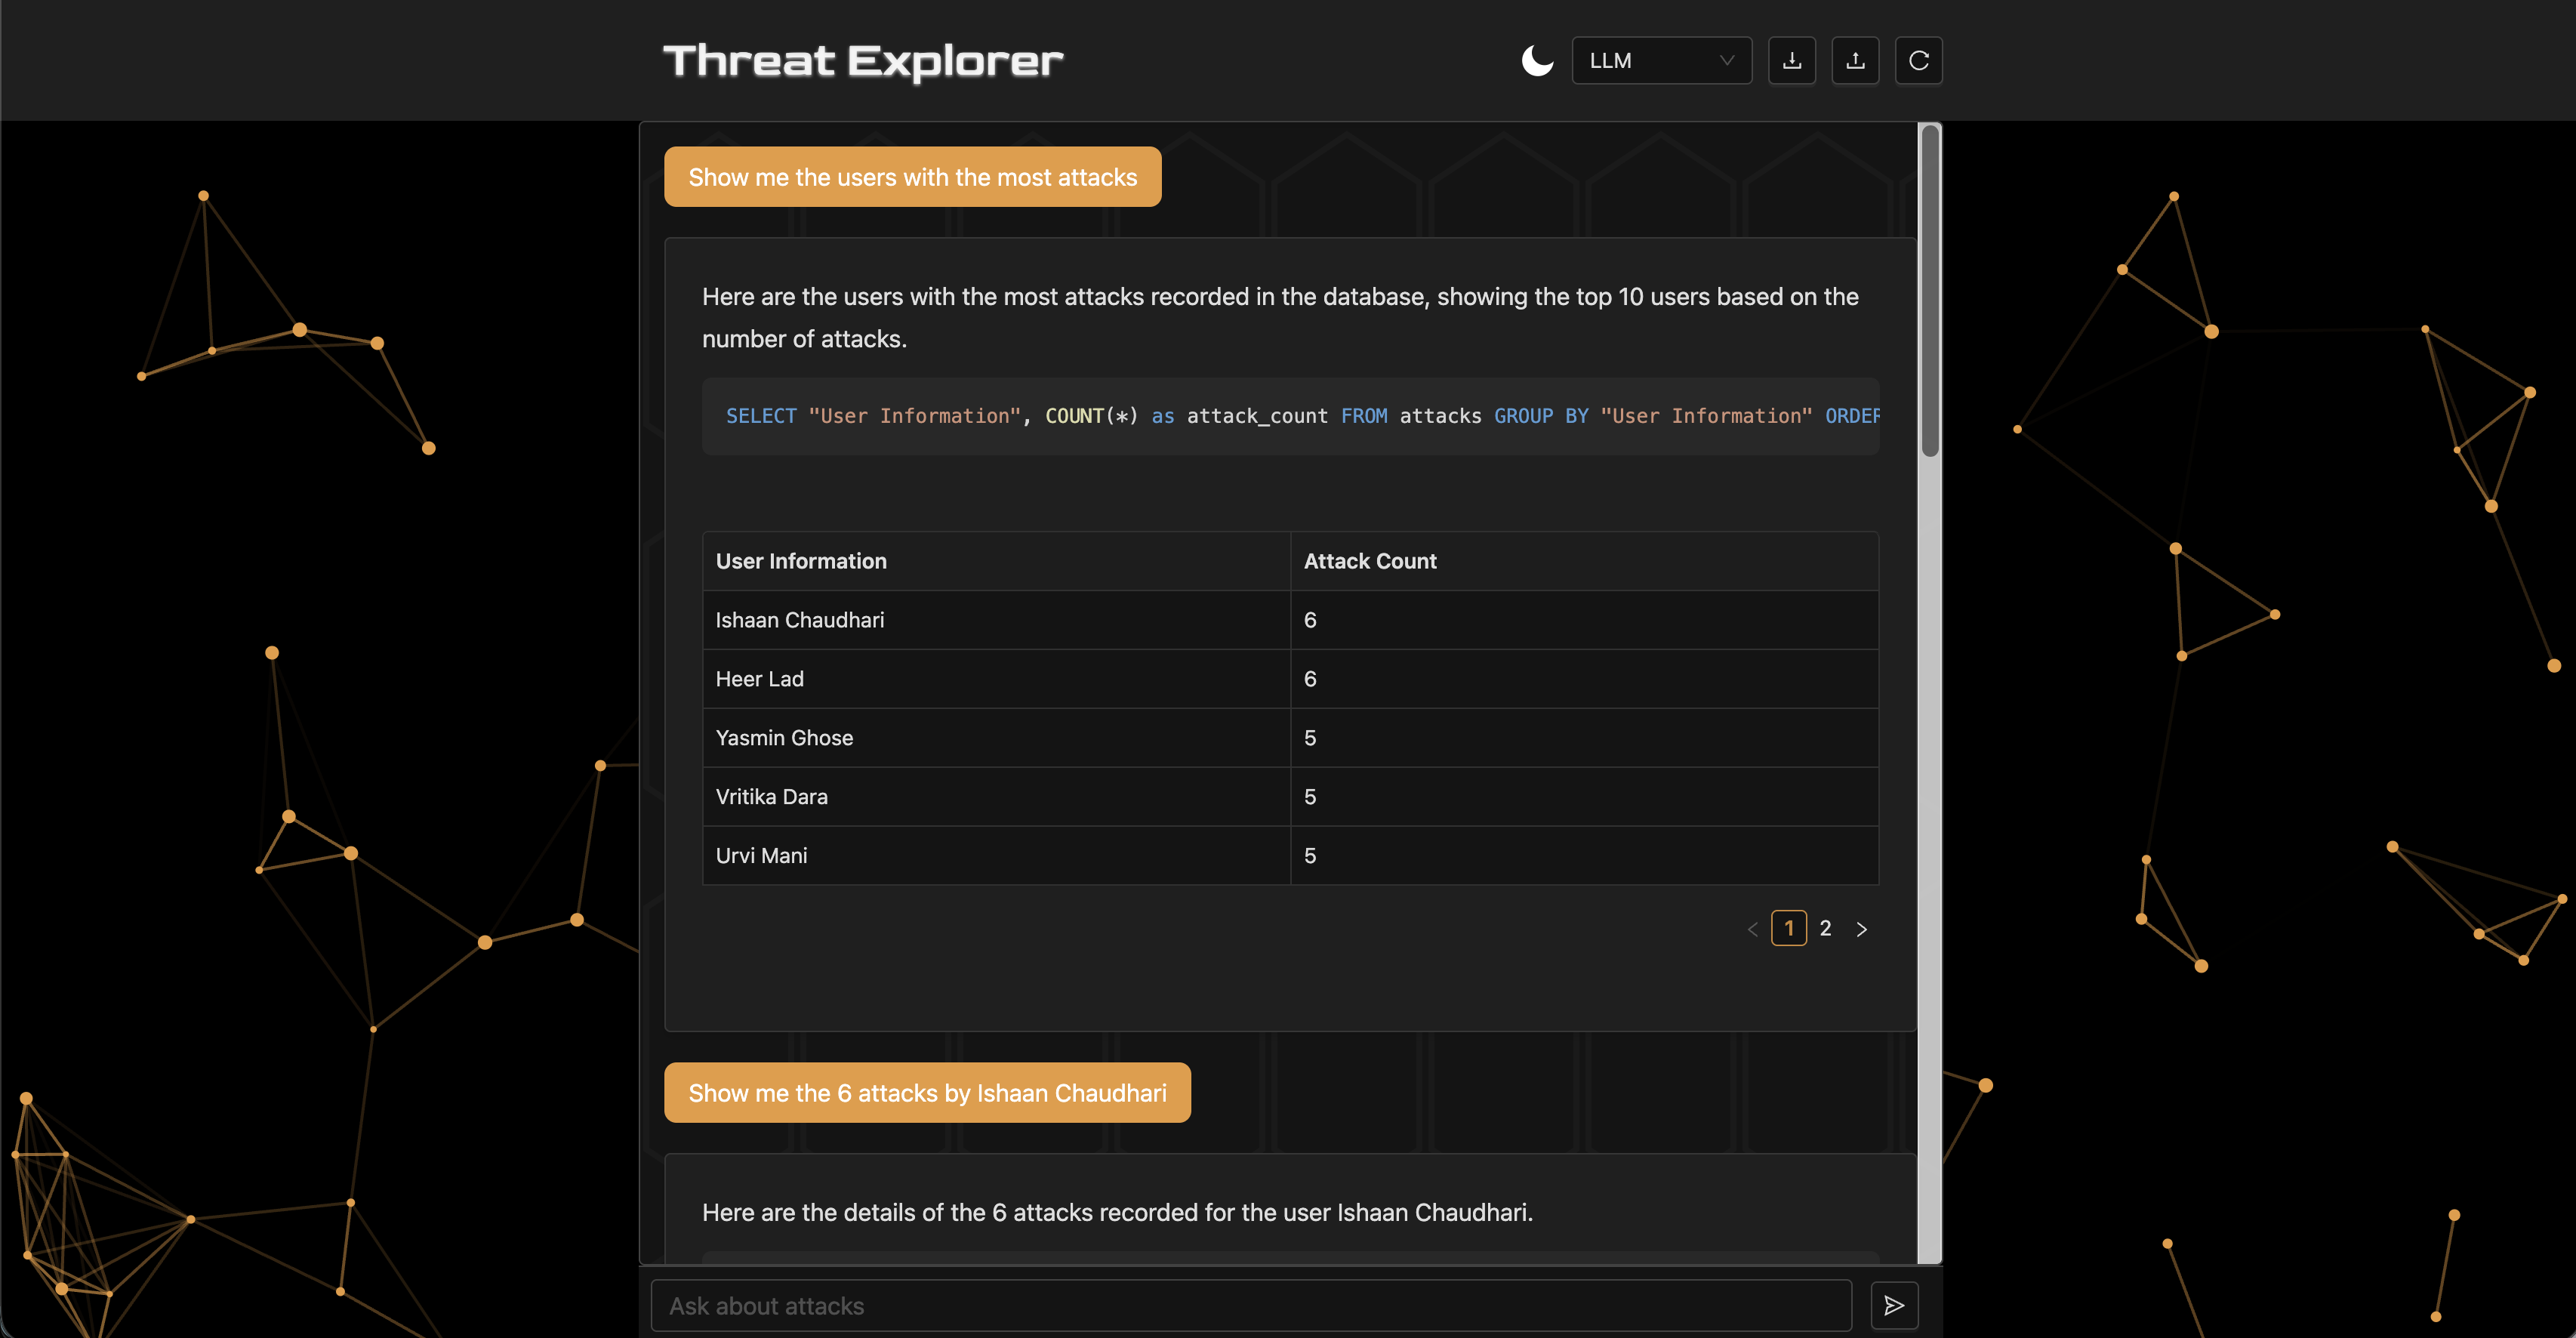
Task: Click the 'Ask about attacks' input field
Action: click(x=1250, y=1305)
